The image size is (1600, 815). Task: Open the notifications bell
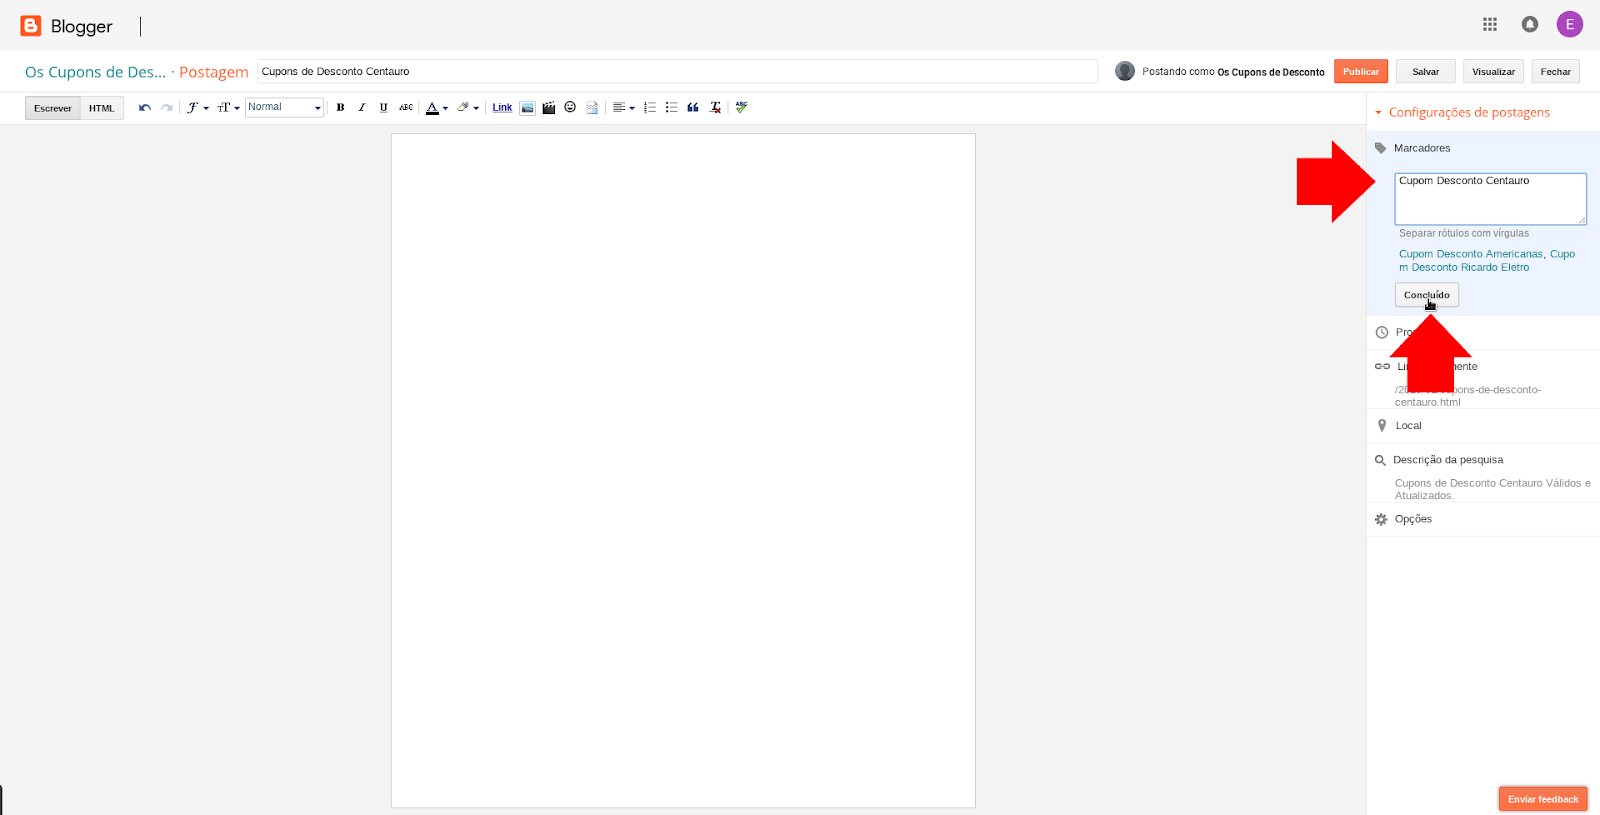pos(1530,24)
